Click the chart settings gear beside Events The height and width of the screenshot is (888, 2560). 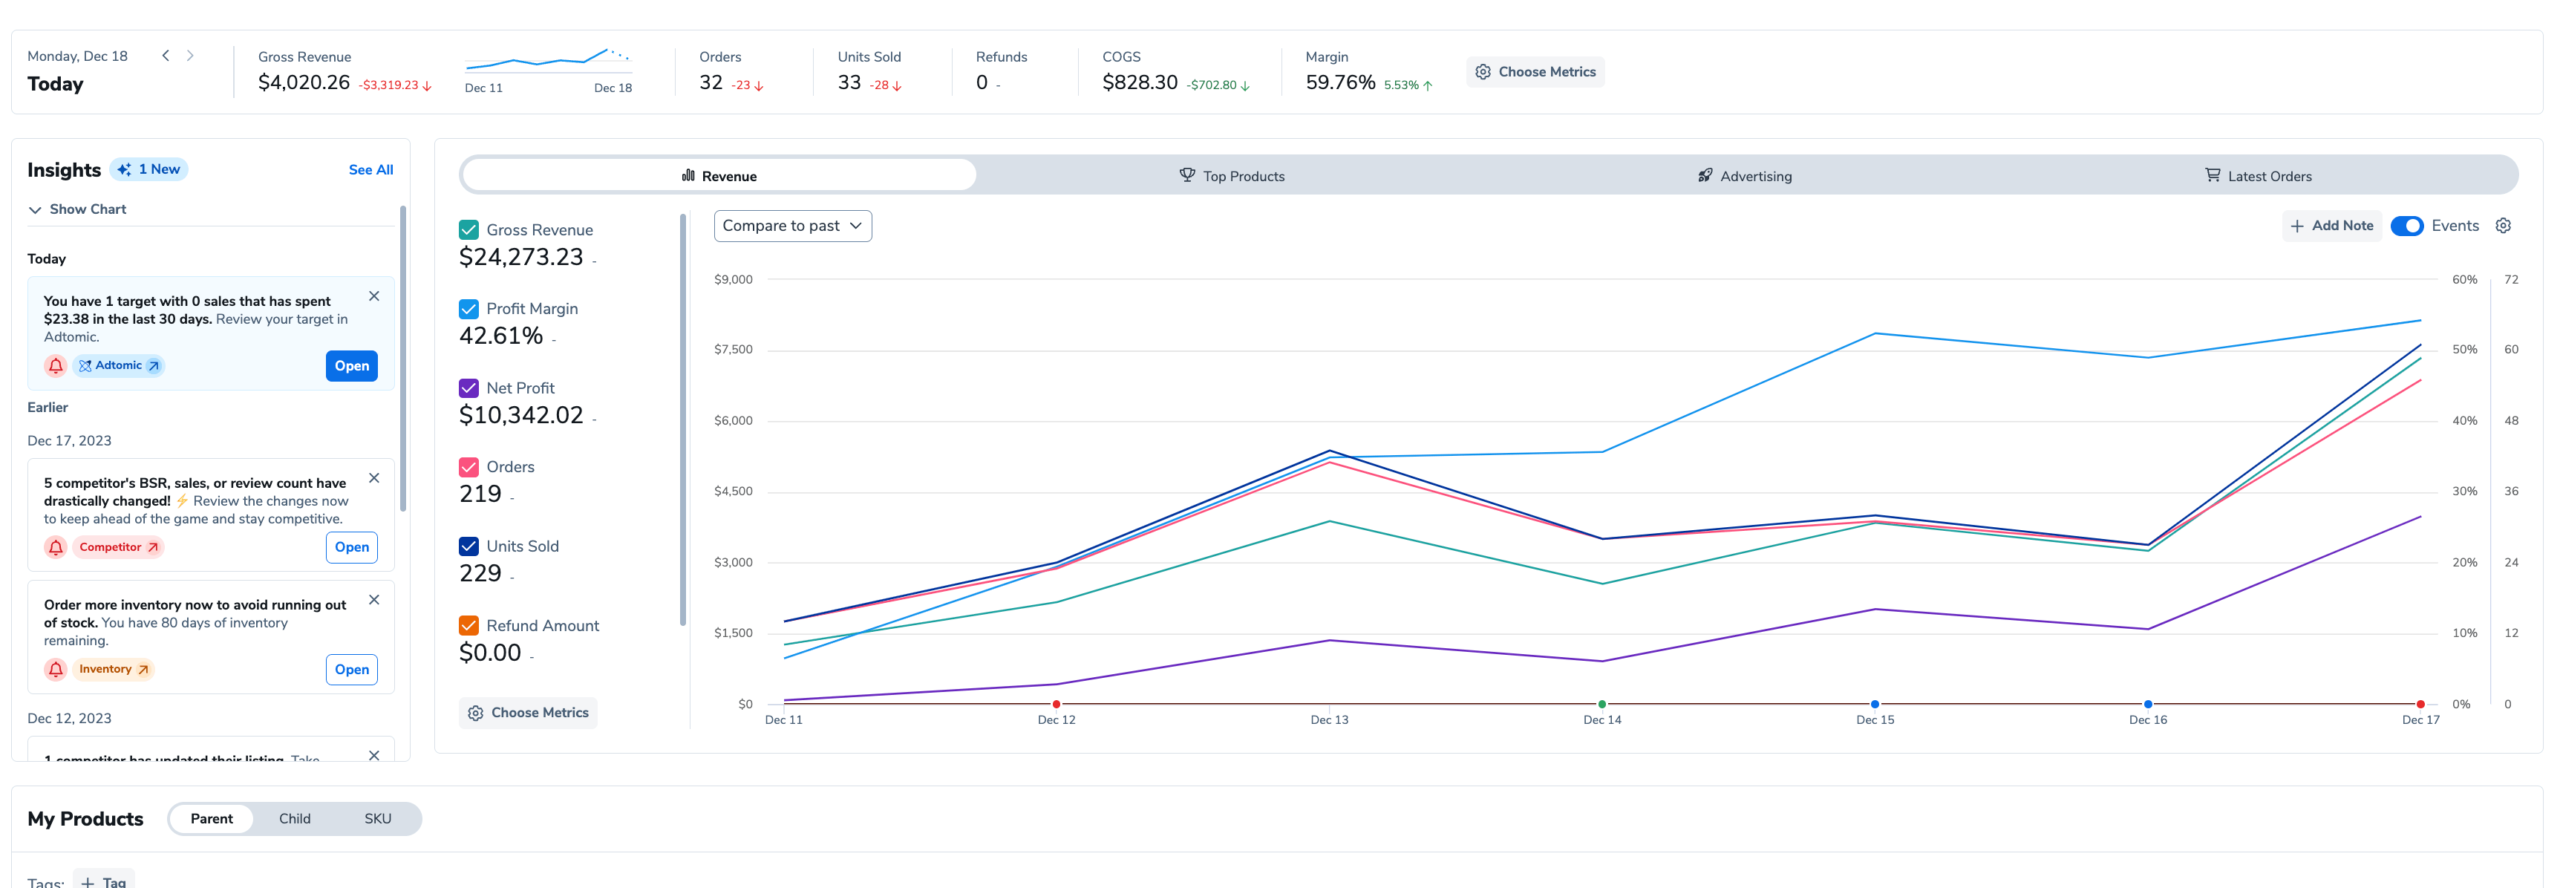2503,226
